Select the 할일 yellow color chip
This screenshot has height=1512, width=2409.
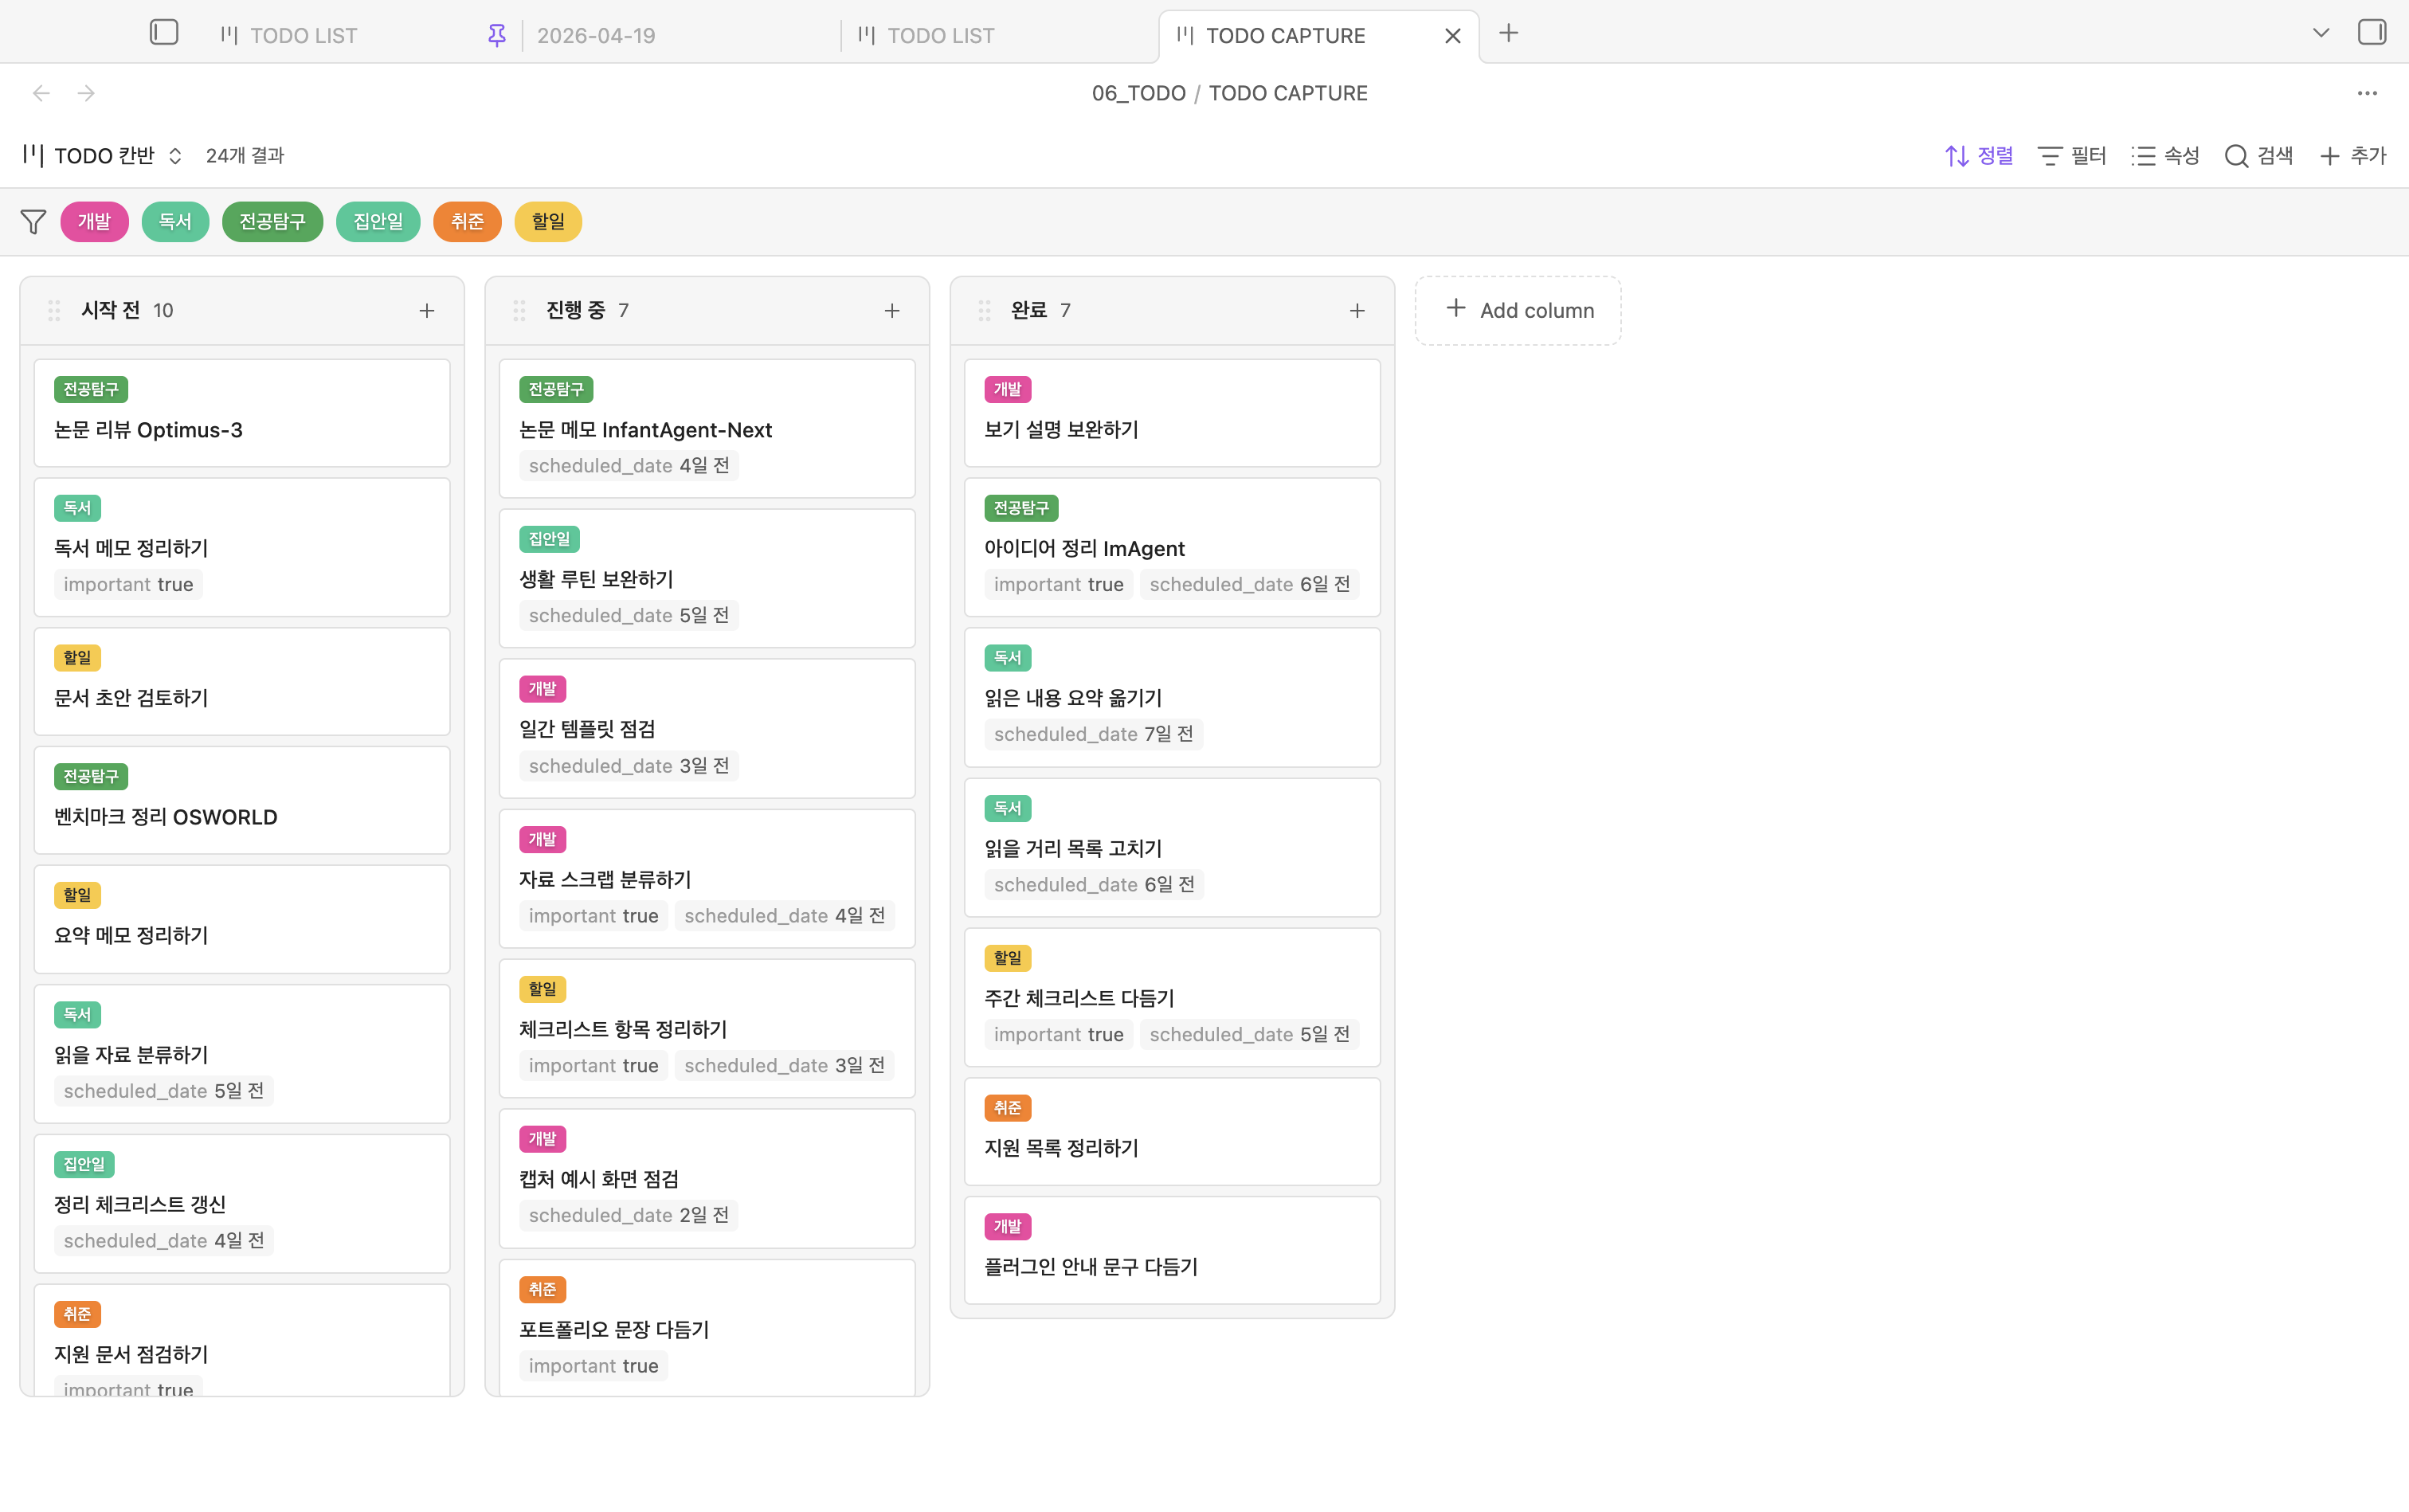(x=547, y=222)
